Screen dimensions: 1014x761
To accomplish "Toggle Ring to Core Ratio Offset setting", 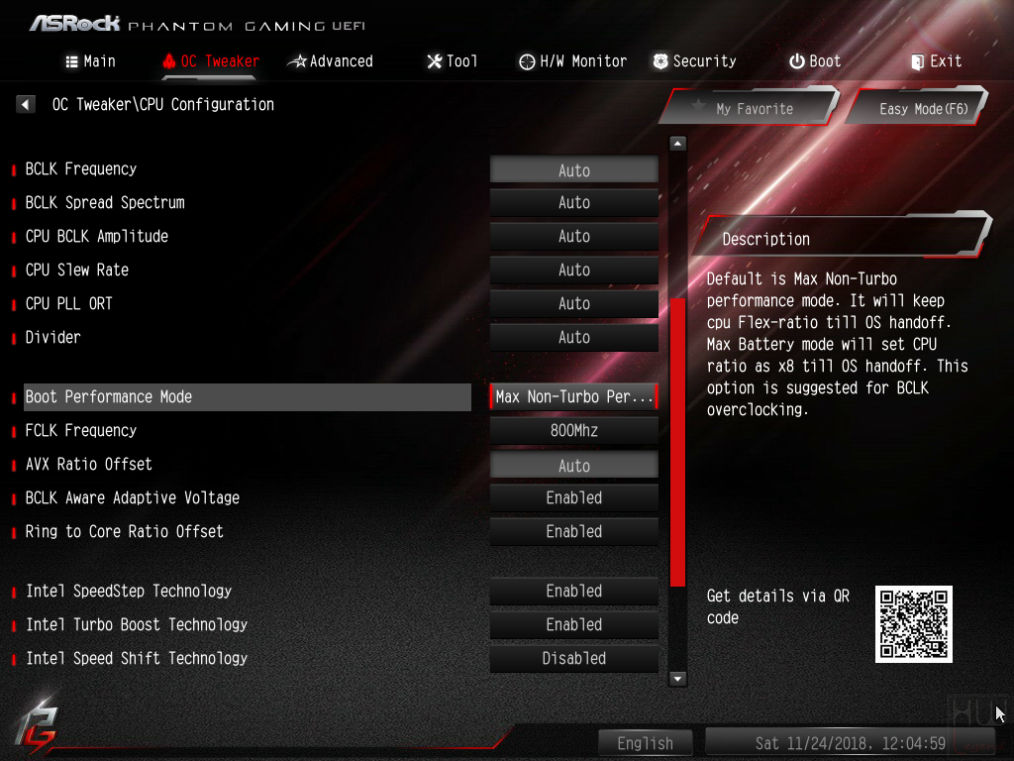I will coord(574,531).
